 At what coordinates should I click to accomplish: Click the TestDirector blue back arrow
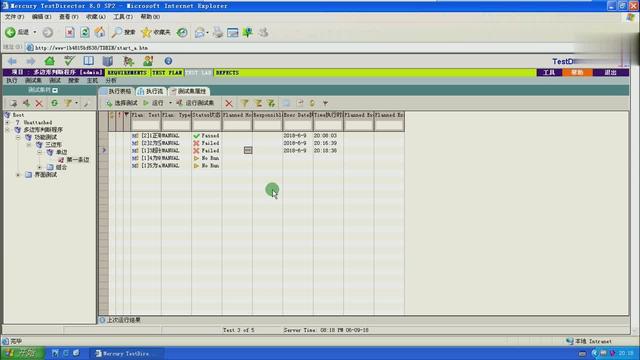pyautogui.click(x=12, y=61)
